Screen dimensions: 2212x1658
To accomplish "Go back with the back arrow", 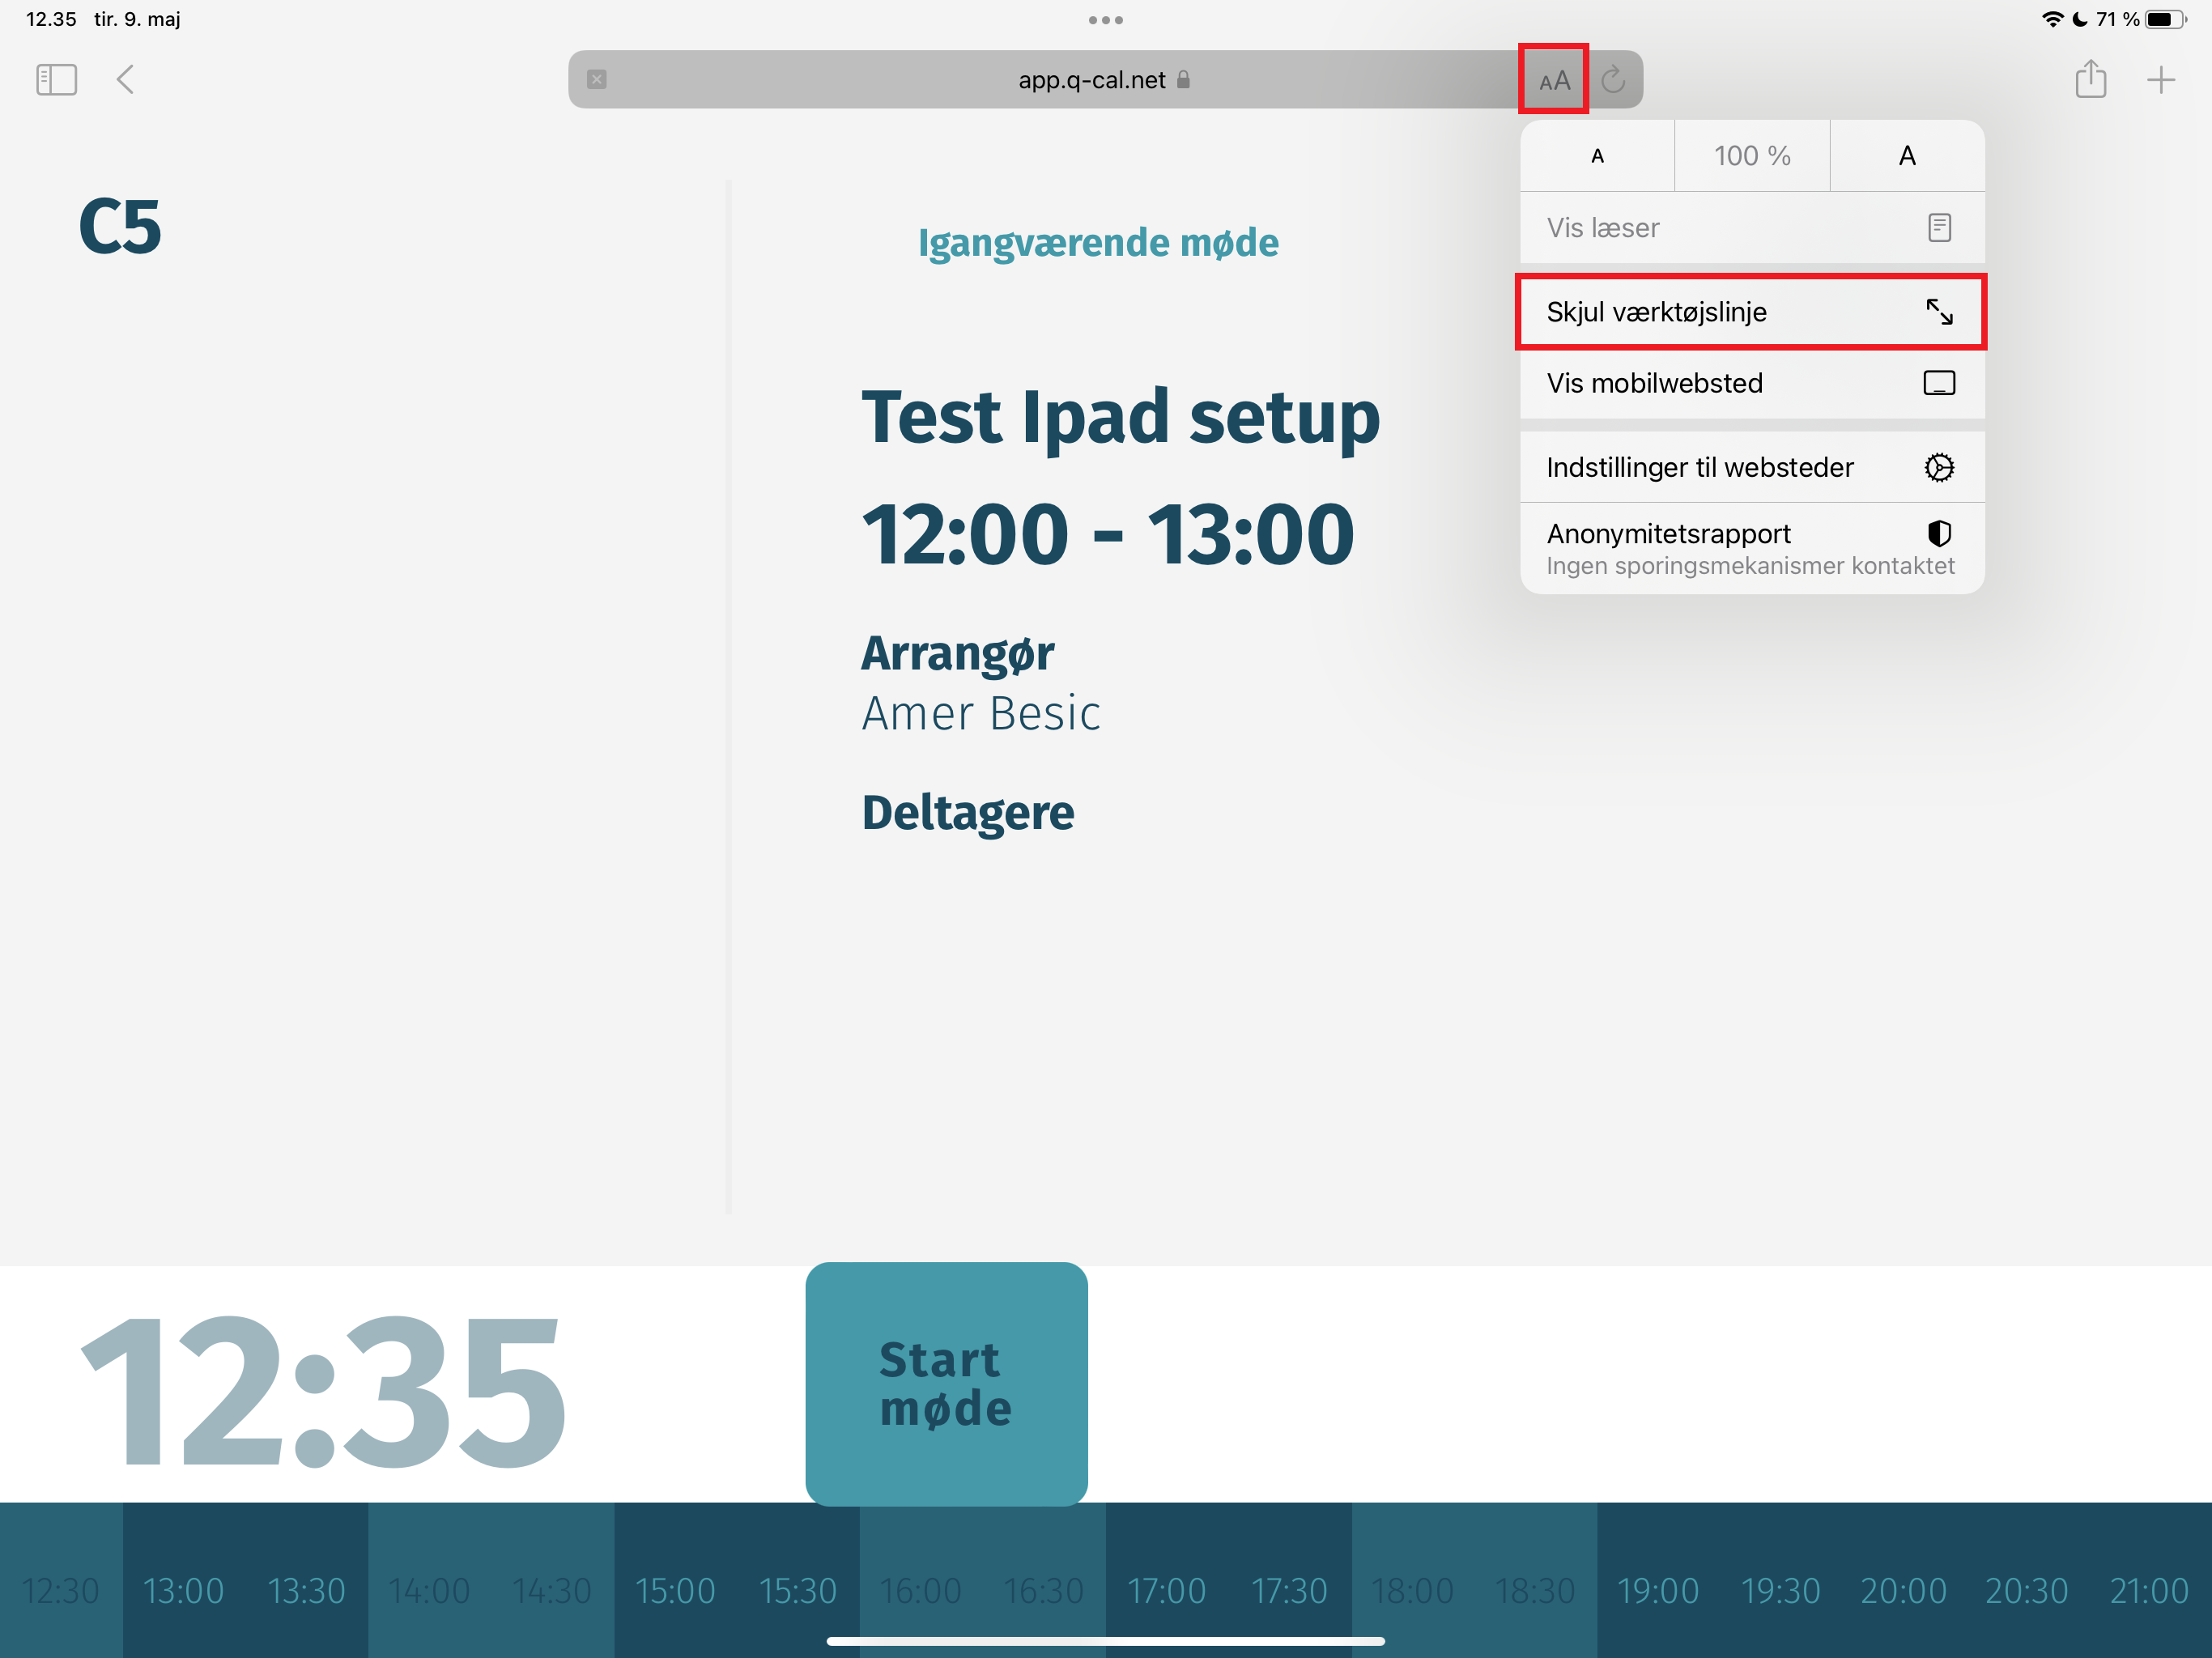I will click(125, 80).
